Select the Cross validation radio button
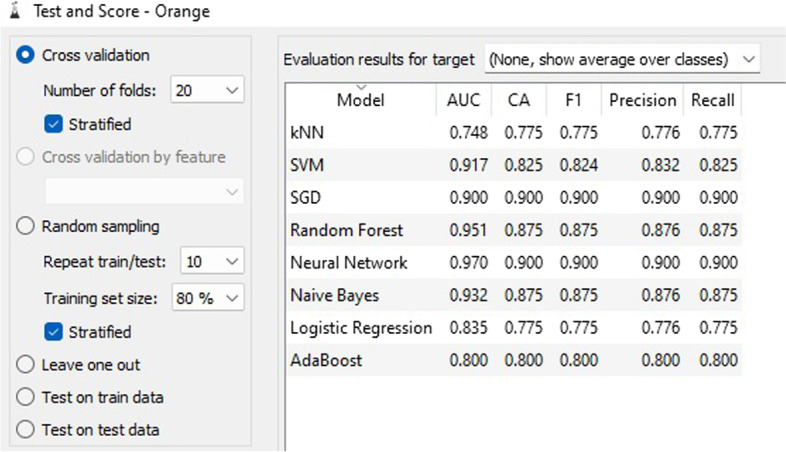 point(25,55)
